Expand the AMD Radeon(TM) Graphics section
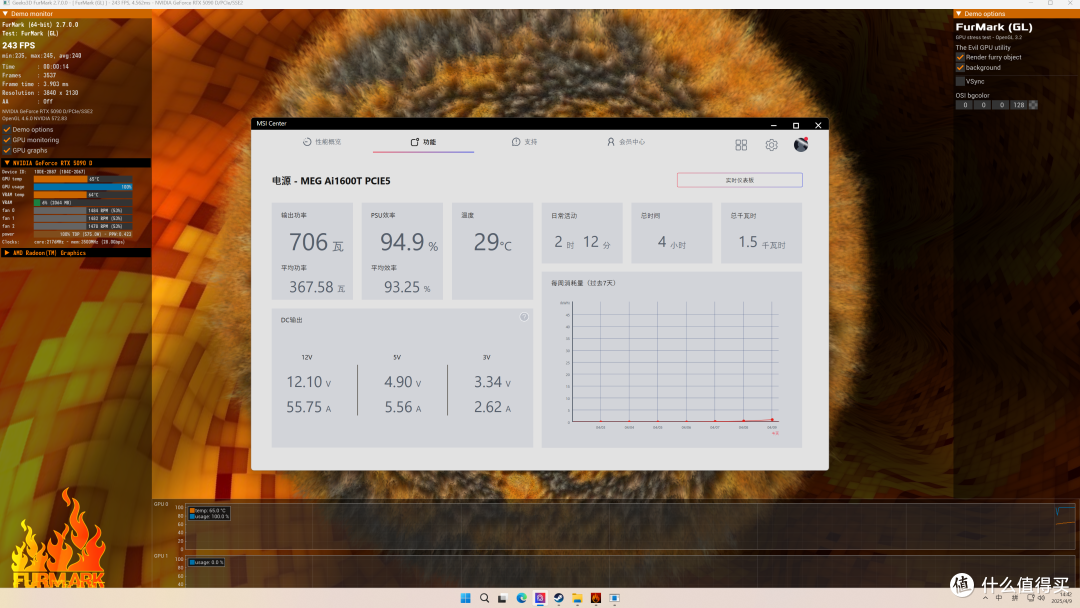1080x608 pixels. coord(7,253)
